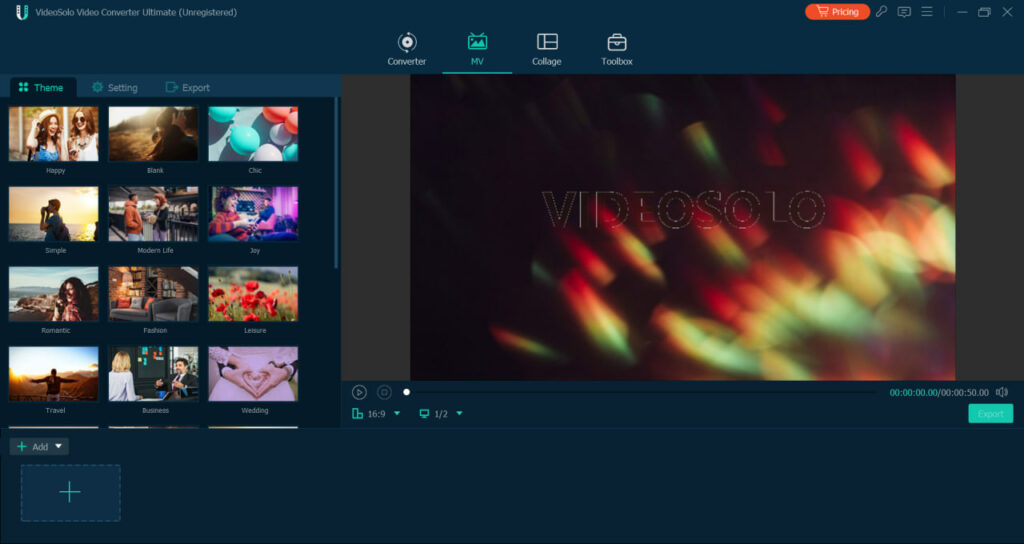The image size is (1024, 544).
Task: Choose the Joy theme thumbnail
Action: tap(253, 214)
